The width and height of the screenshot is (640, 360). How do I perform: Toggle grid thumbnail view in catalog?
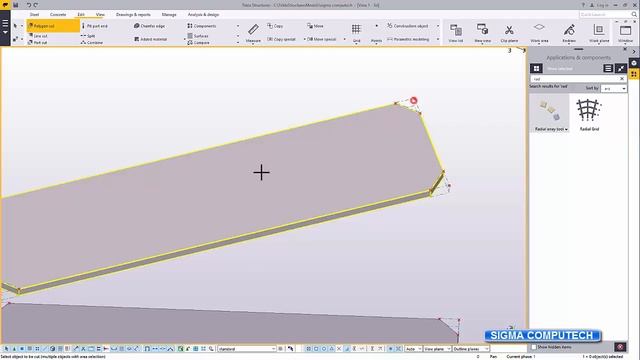click(536, 68)
